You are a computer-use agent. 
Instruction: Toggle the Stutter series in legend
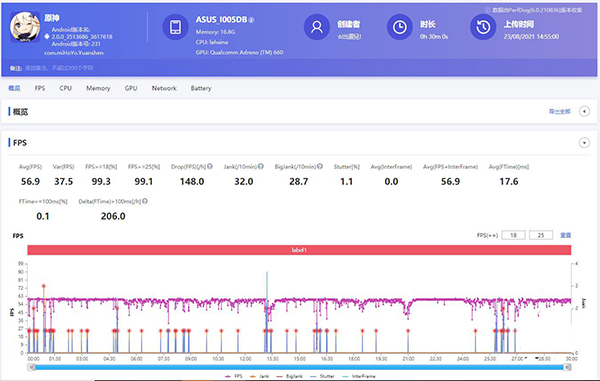pos(322,376)
